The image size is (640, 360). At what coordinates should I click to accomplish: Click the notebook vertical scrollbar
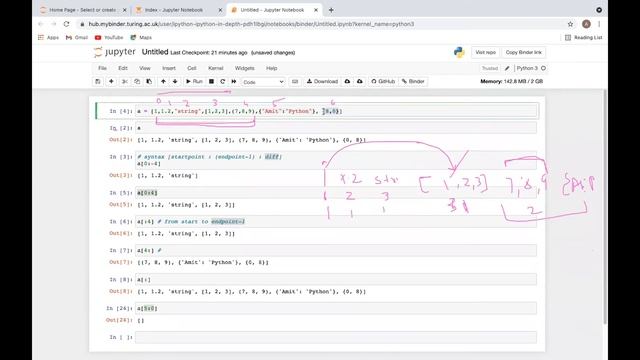coord(604,206)
